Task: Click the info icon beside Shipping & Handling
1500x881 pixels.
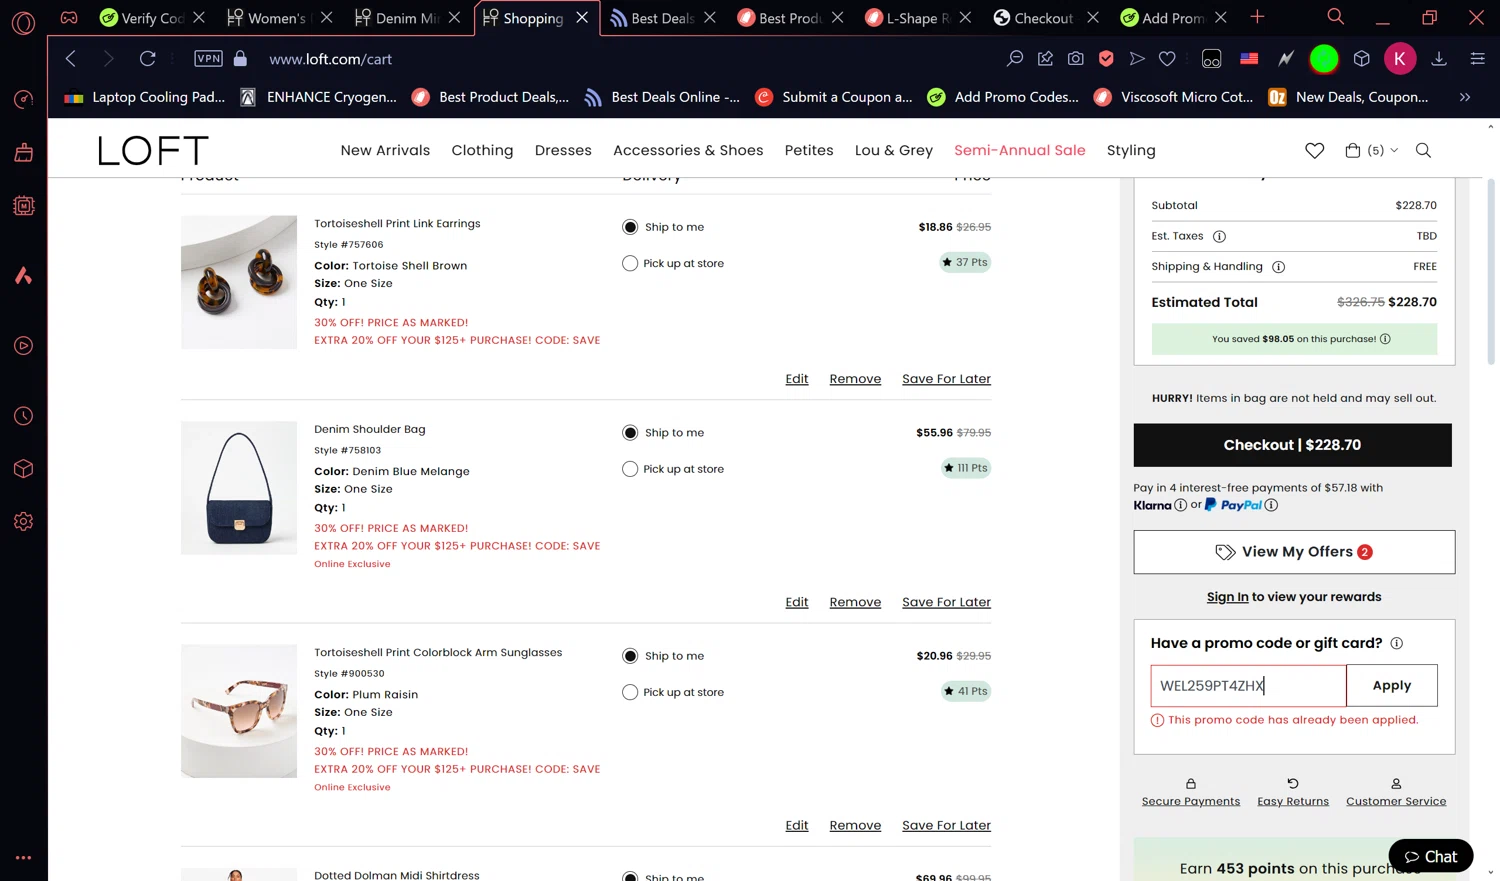Action: (x=1278, y=267)
